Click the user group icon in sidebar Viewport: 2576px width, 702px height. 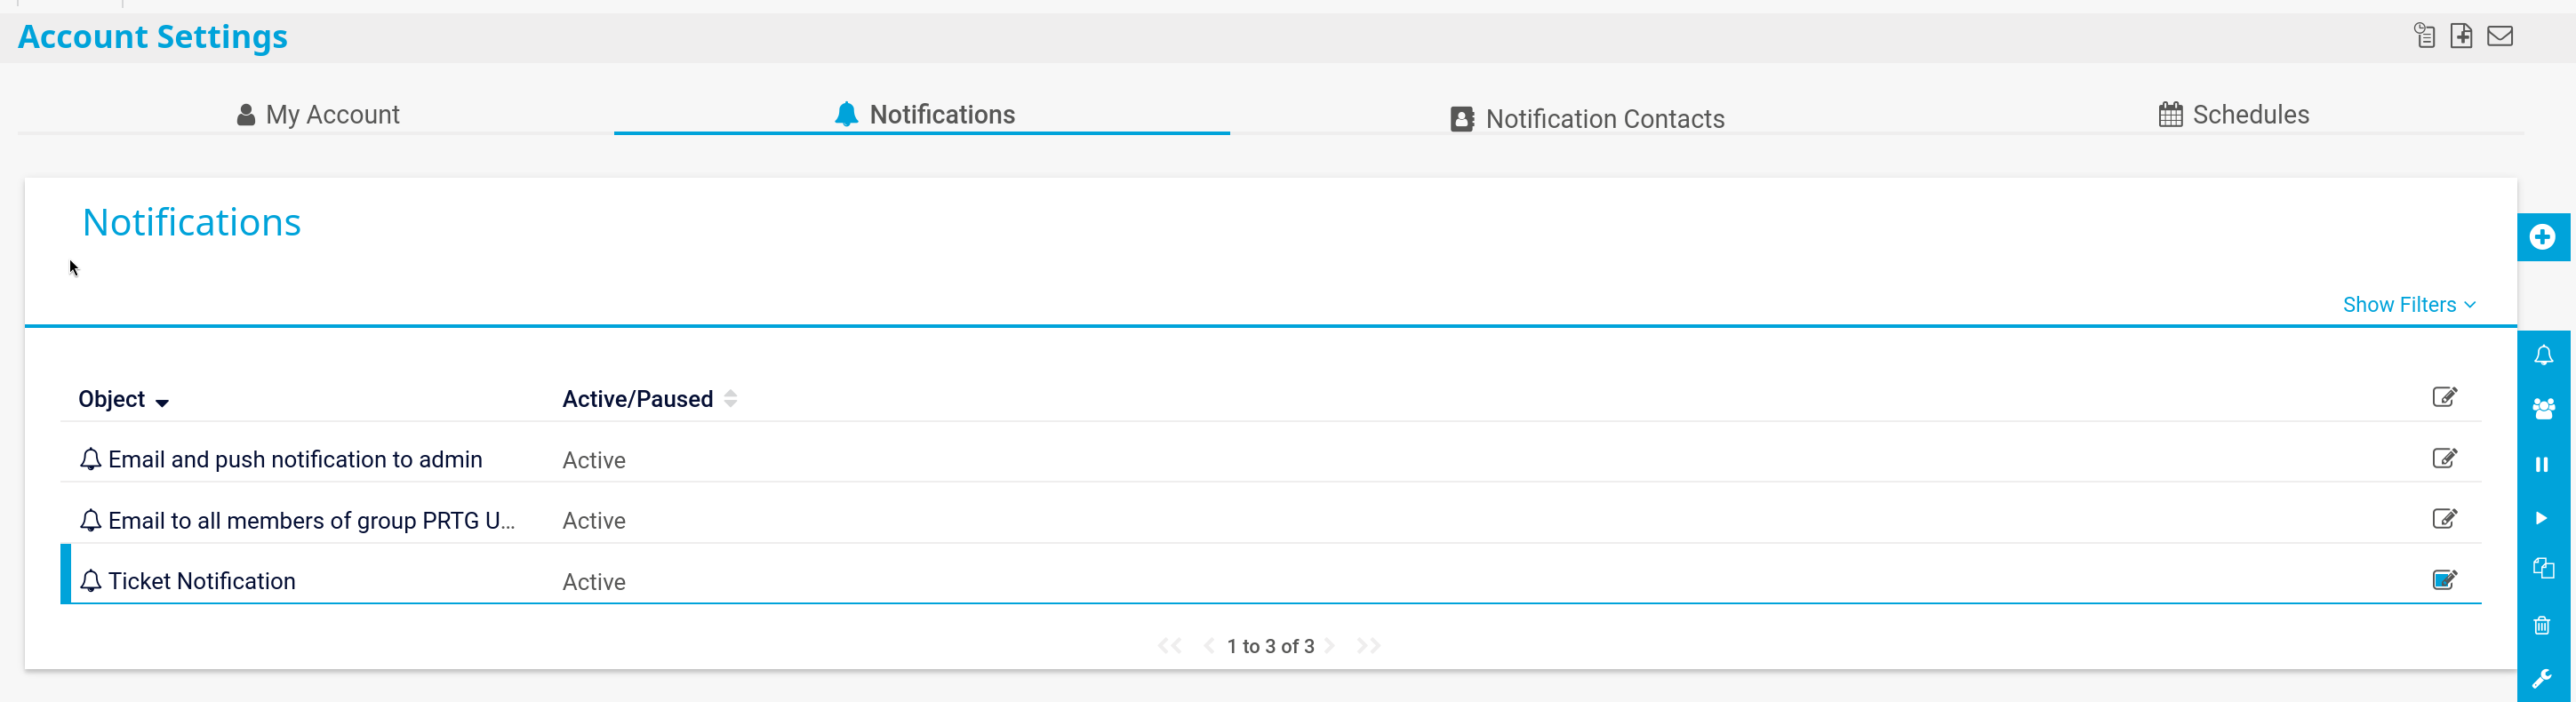coord(2543,409)
